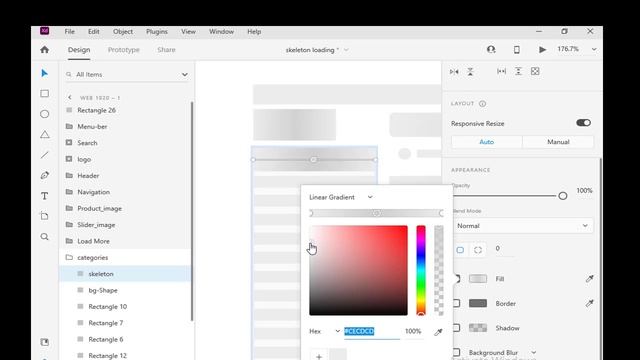Click the hue spectrum slider
This screenshot has height=360, width=640.
pos(421,270)
